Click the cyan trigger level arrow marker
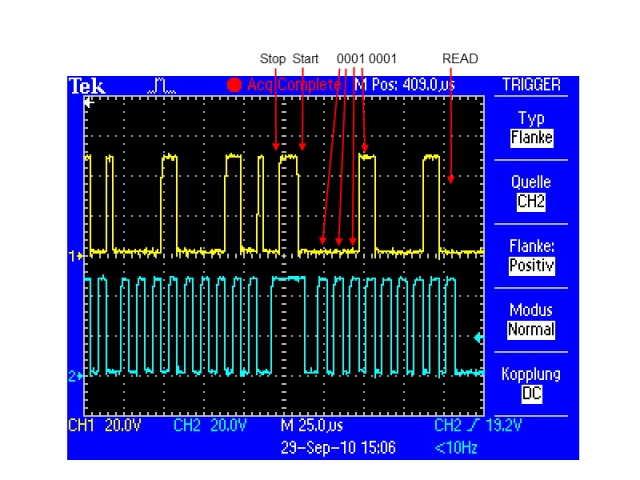The height and width of the screenshot is (480, 640). click(478, 338)
